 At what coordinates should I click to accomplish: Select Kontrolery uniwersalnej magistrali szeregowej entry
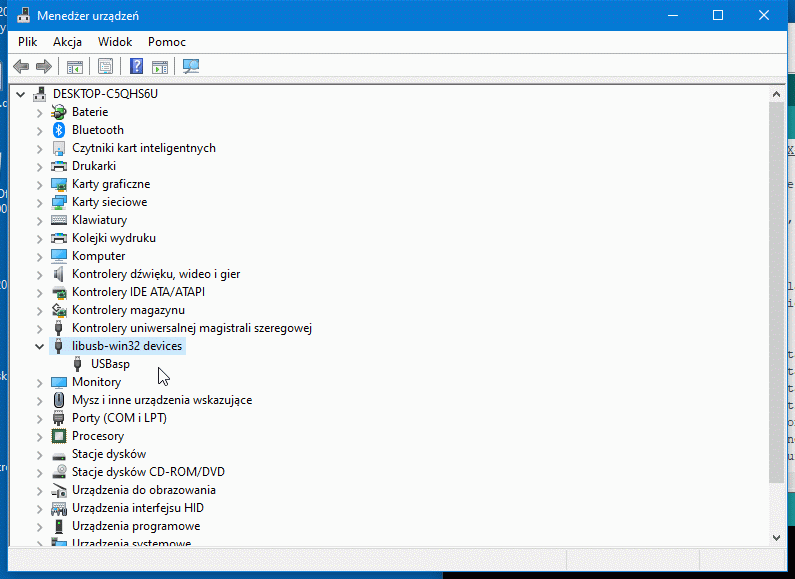(x=192, y=328)
